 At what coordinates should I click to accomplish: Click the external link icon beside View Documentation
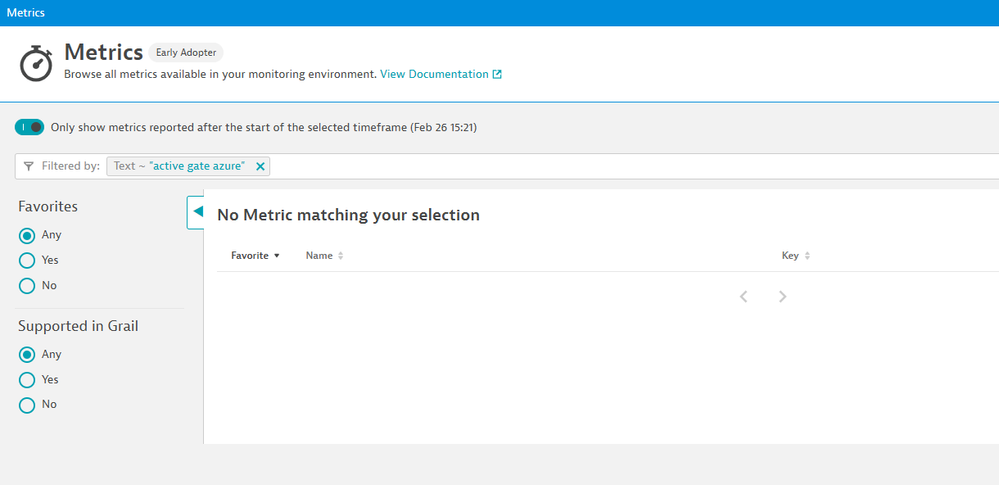pyautogui.click(x=497, y=74)
